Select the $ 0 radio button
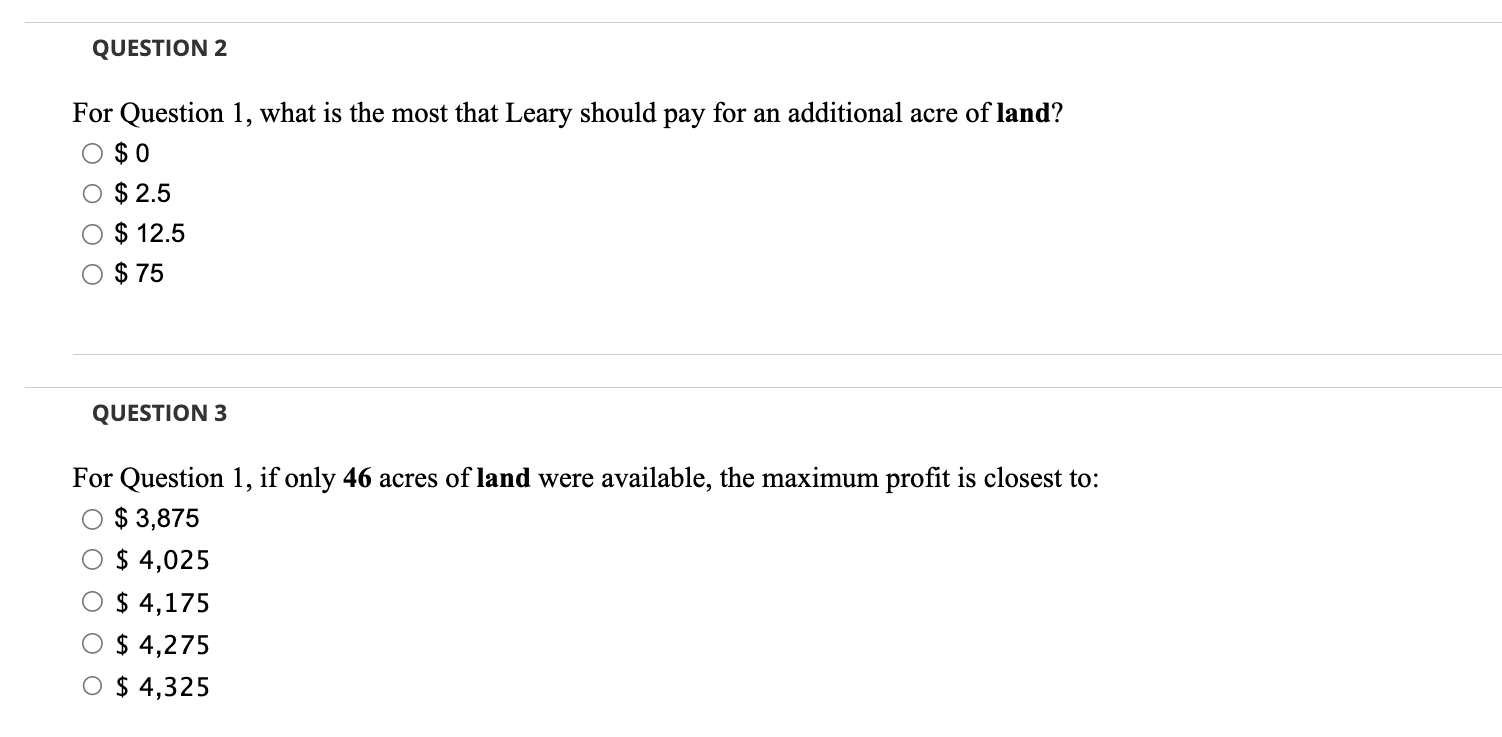This screenshot has width=1502, height=737. click(x=93, y=152)
